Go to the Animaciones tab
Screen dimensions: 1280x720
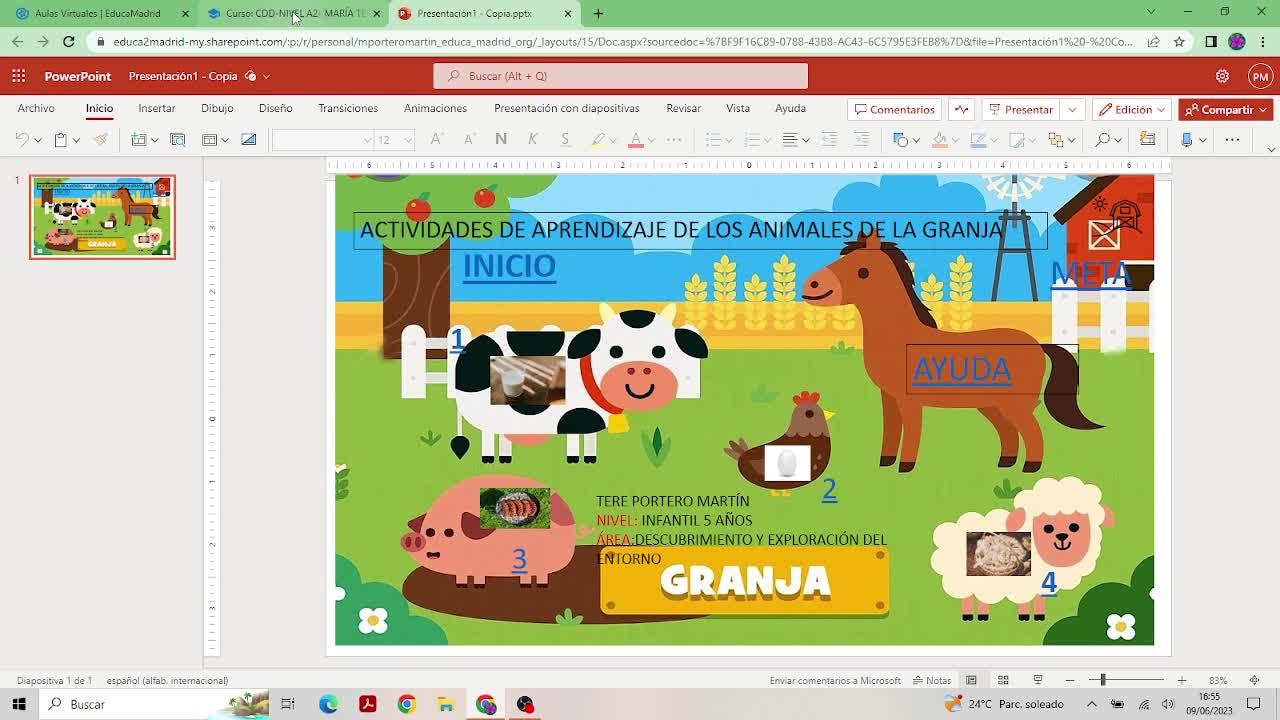[x=435, y=108]
